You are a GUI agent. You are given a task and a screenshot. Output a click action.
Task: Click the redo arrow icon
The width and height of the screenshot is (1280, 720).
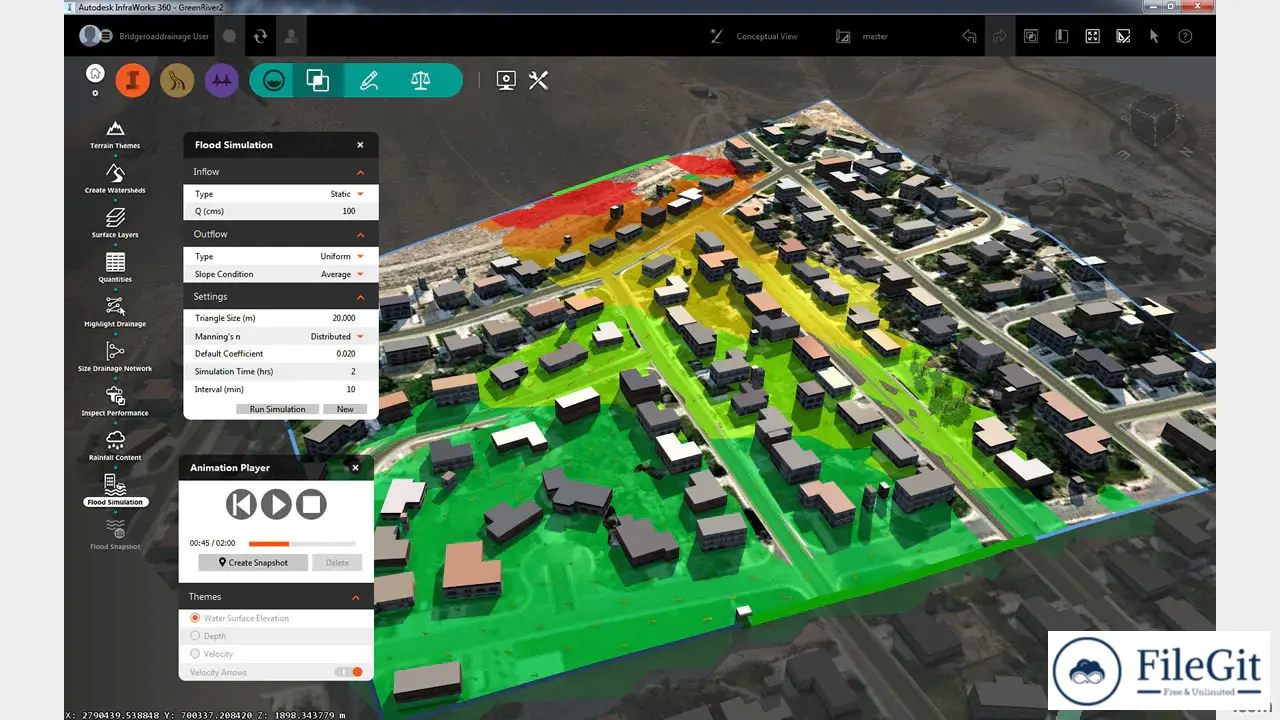coord(999,36)
